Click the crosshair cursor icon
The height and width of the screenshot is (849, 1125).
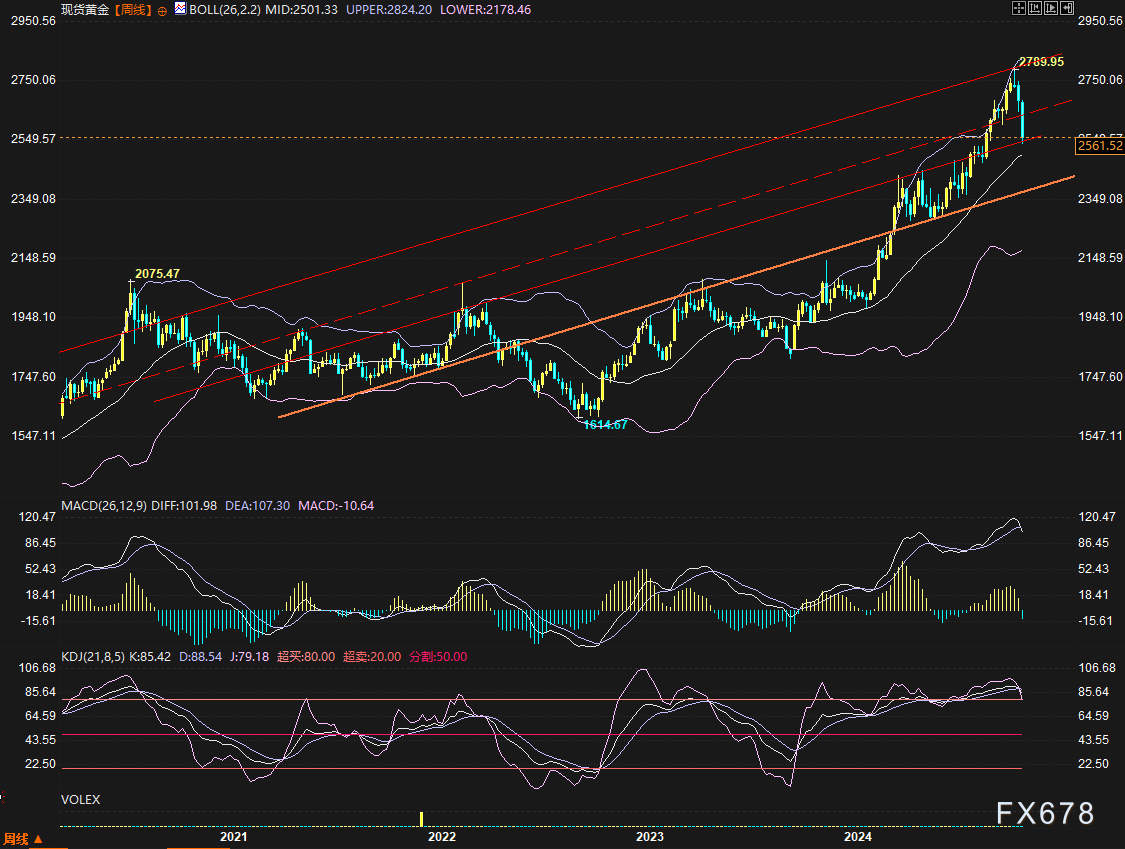(1019, 8)
